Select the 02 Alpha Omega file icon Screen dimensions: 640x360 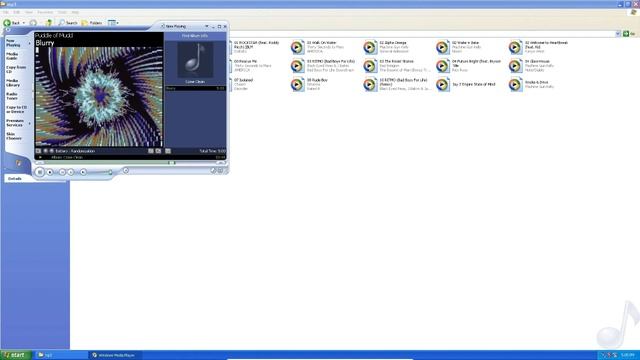pos(370,47)
